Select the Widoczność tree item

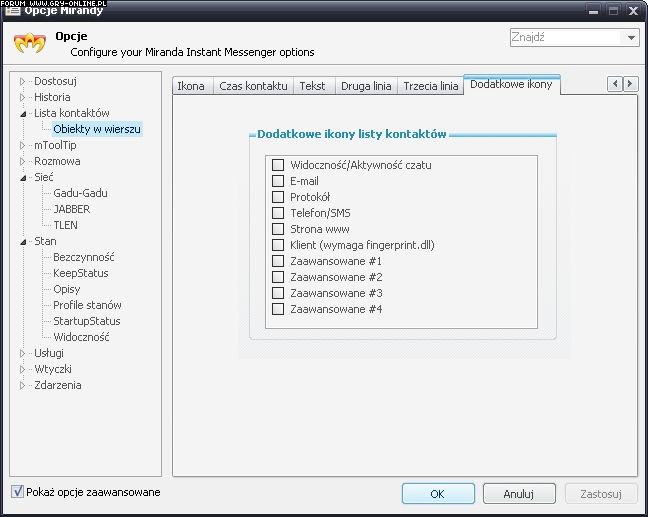point(81,337)
